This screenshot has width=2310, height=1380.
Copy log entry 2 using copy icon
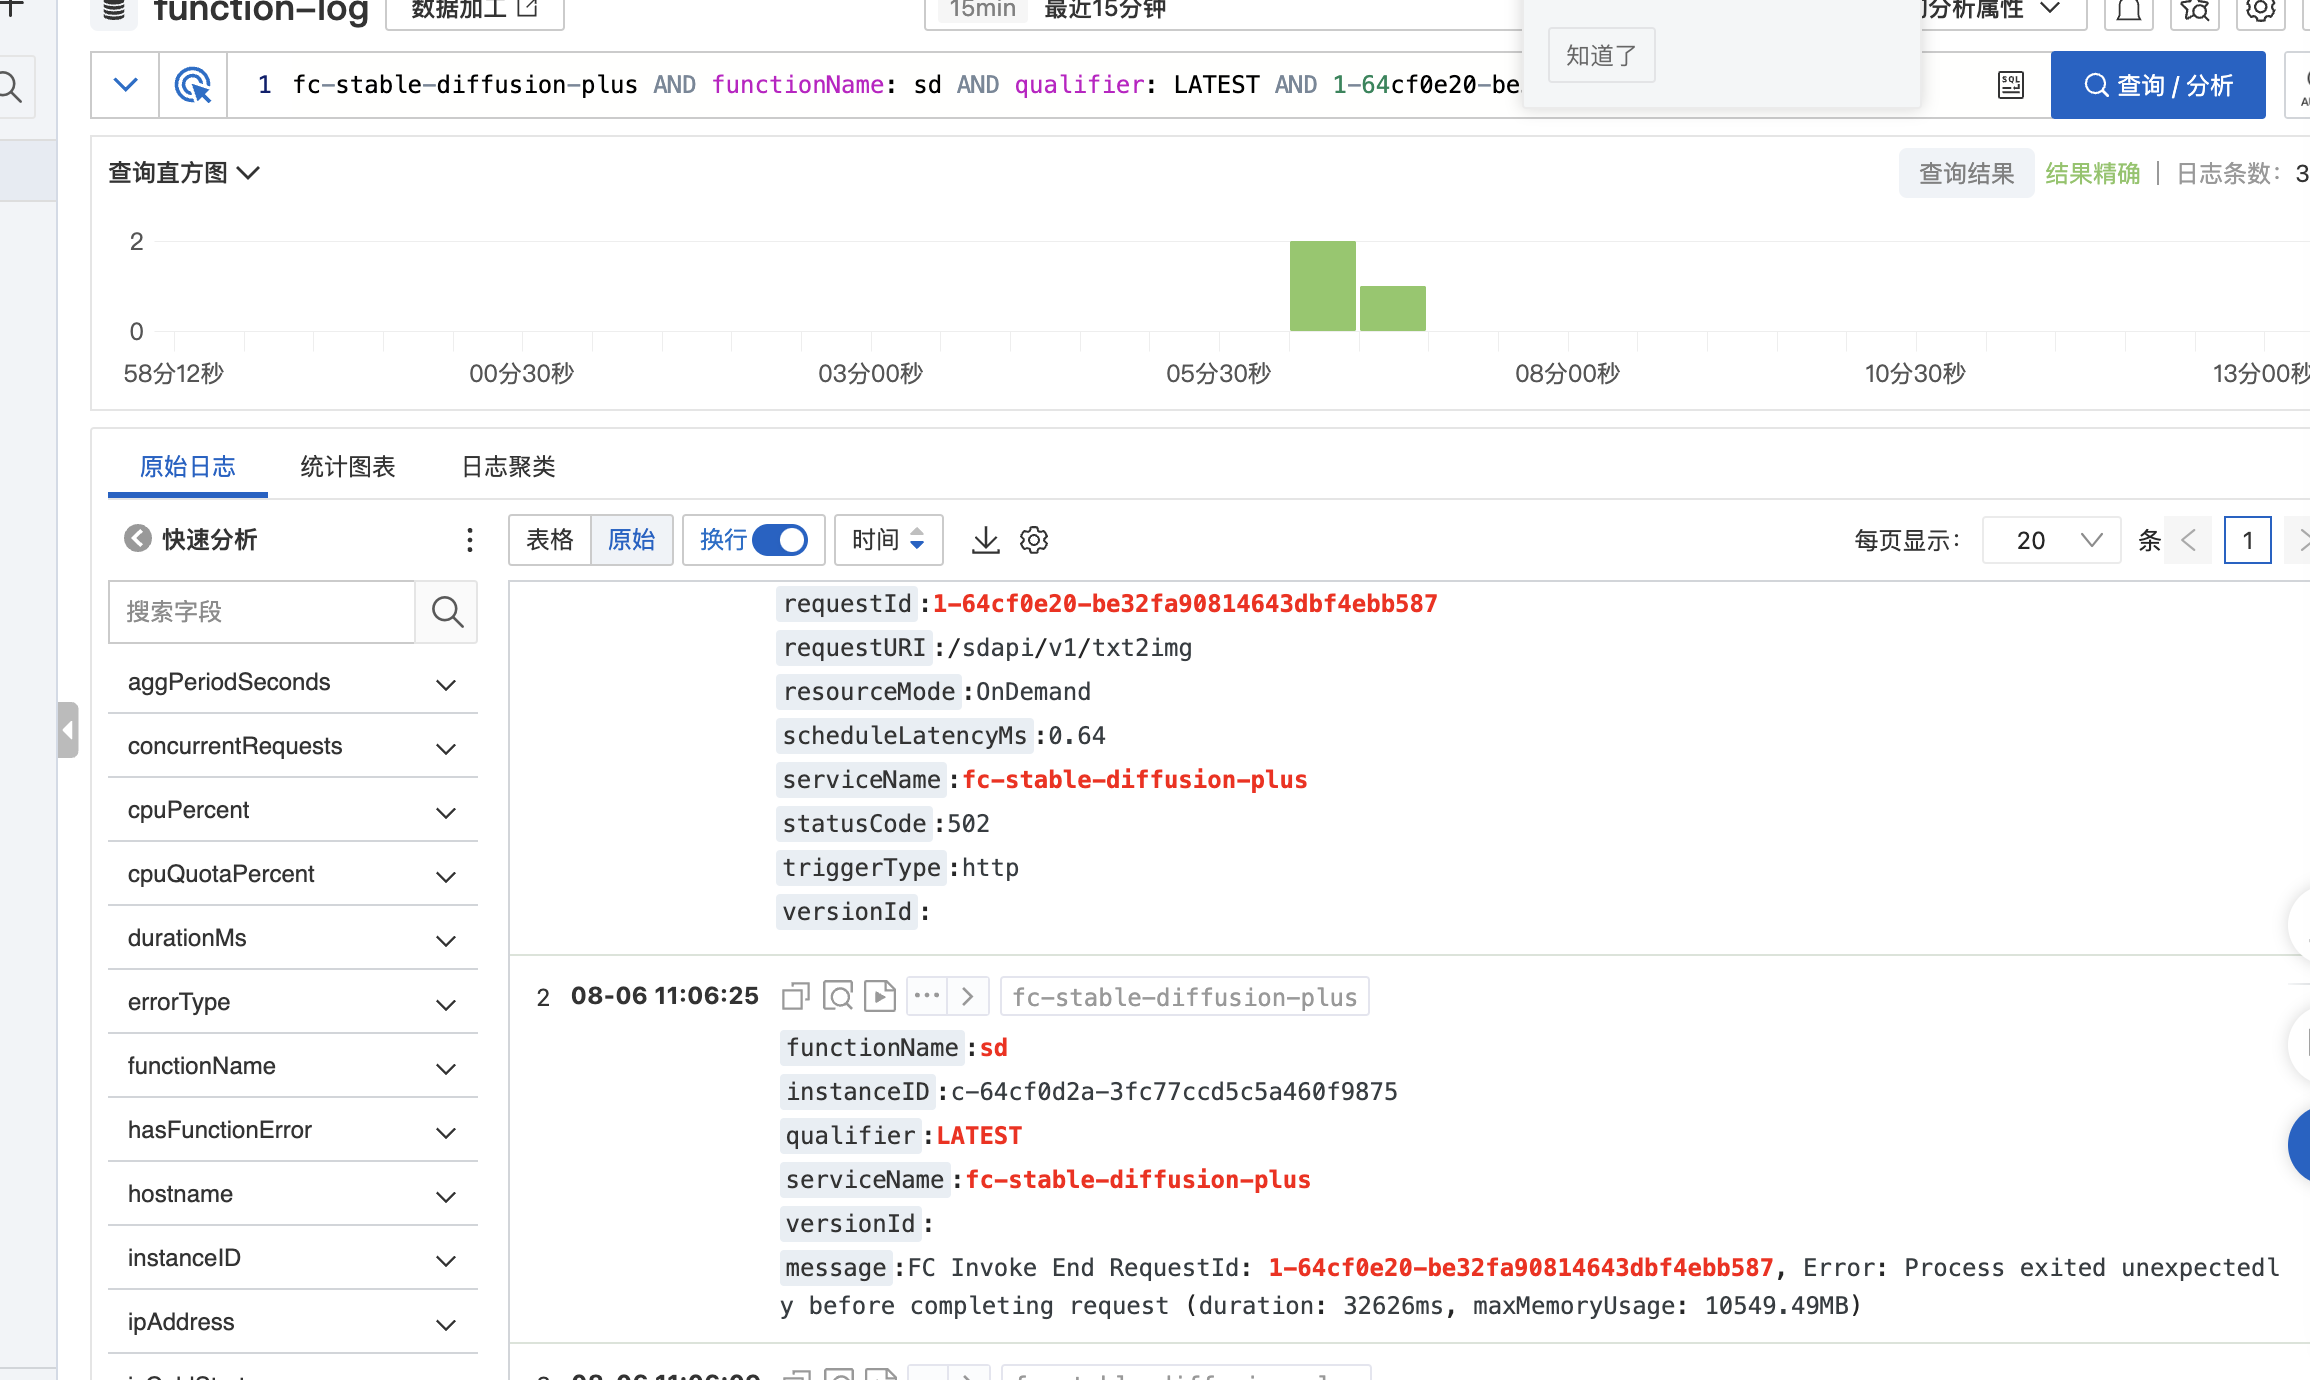(796, 996)
